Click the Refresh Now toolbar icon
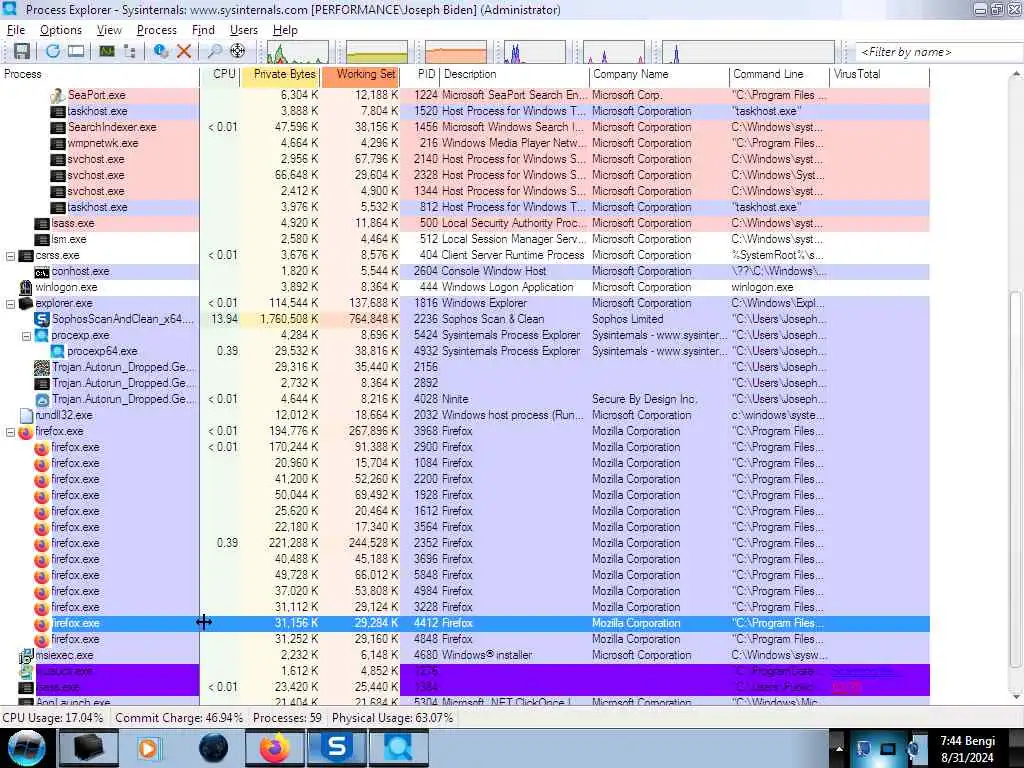Screen dimensions: 1024x768 53,51
